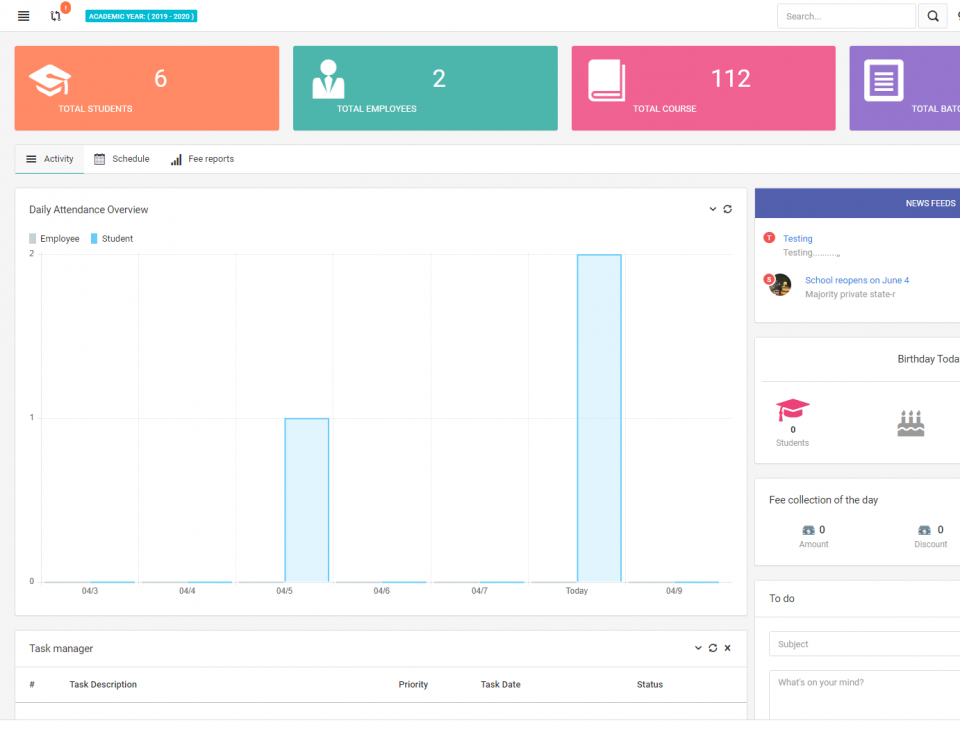
Task: Select the search magnifier icon
Action: coord(933,16)
